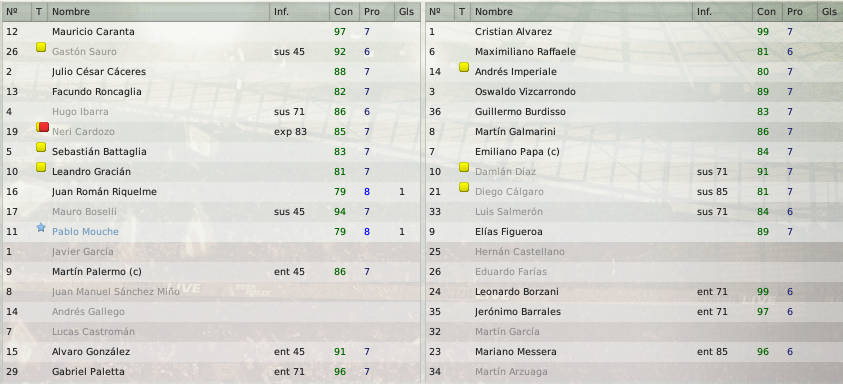
Task: Click the blue star beside Pablo Mouche
Action: point(41,227)
